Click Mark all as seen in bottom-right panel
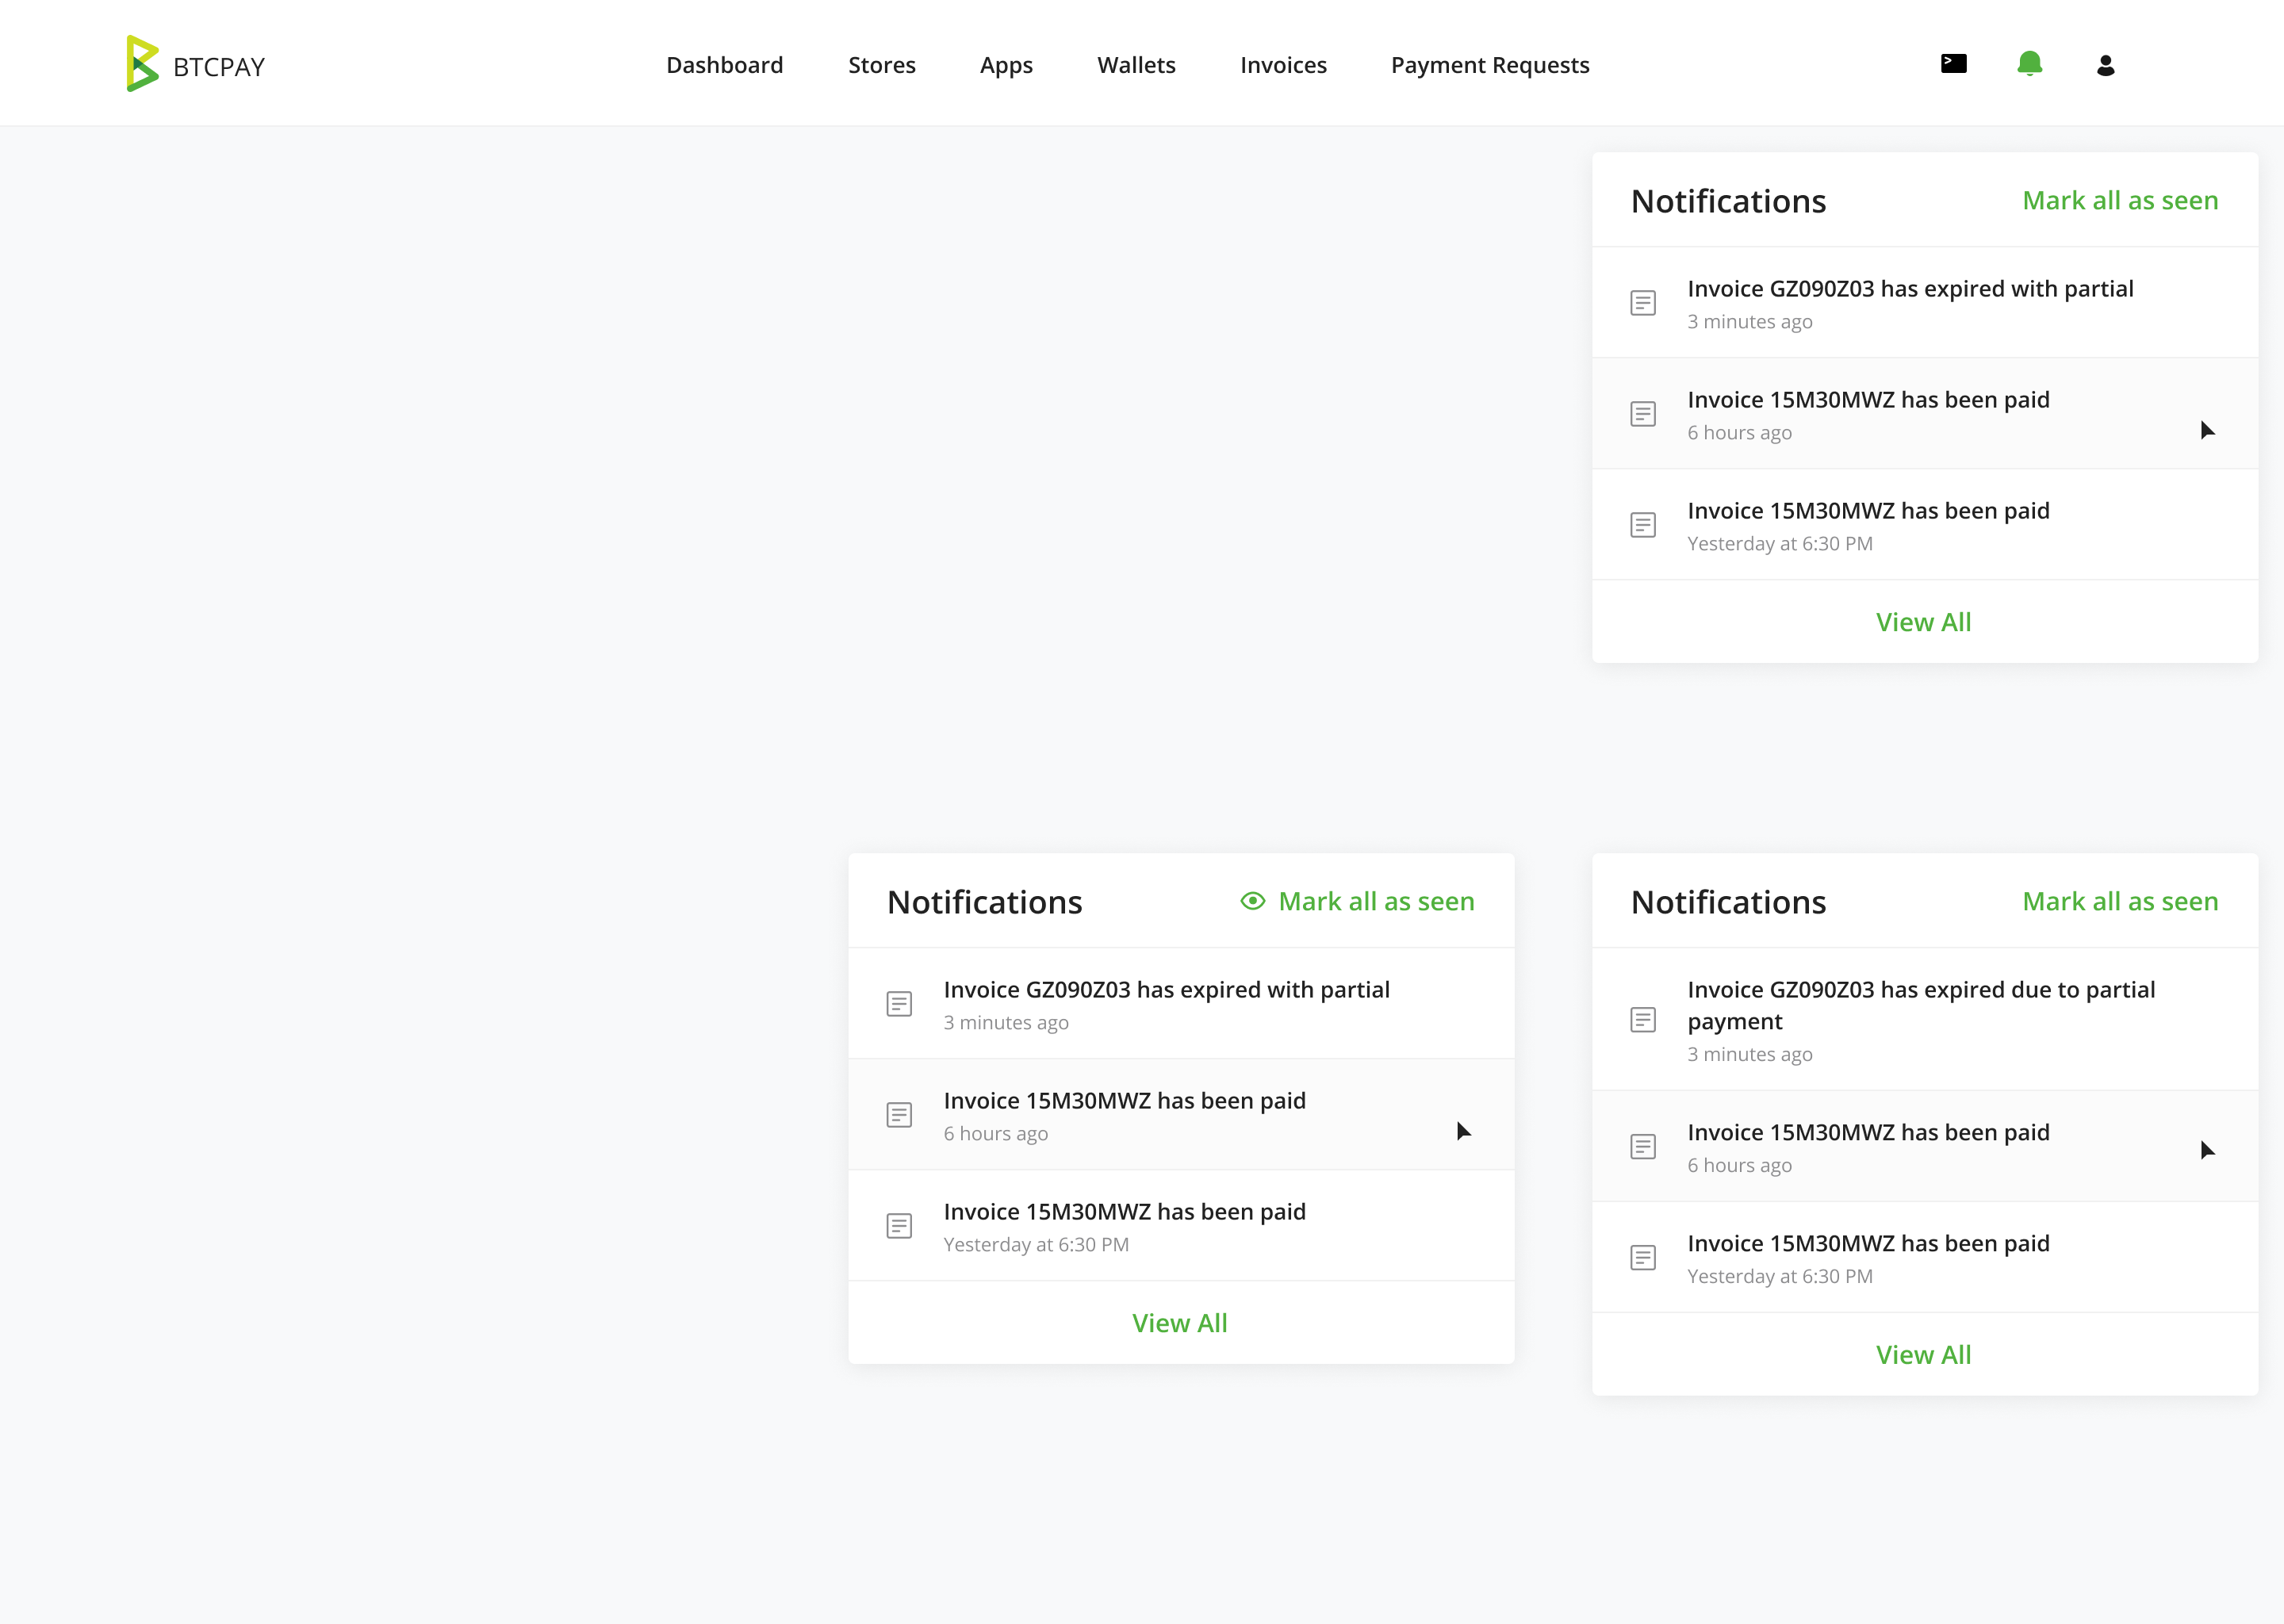 click(2120, 901)
